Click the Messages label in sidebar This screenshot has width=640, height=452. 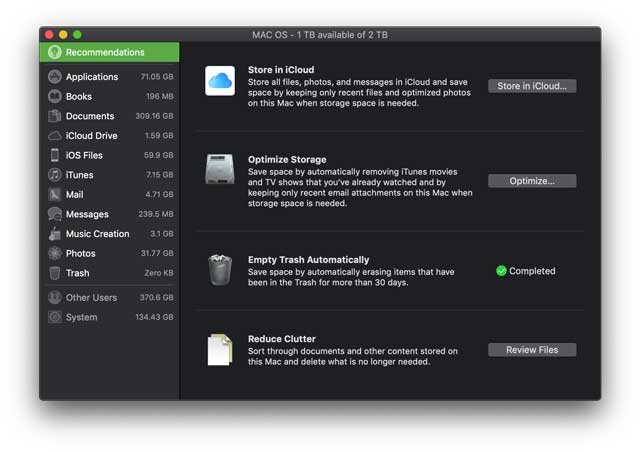[87, 214]
